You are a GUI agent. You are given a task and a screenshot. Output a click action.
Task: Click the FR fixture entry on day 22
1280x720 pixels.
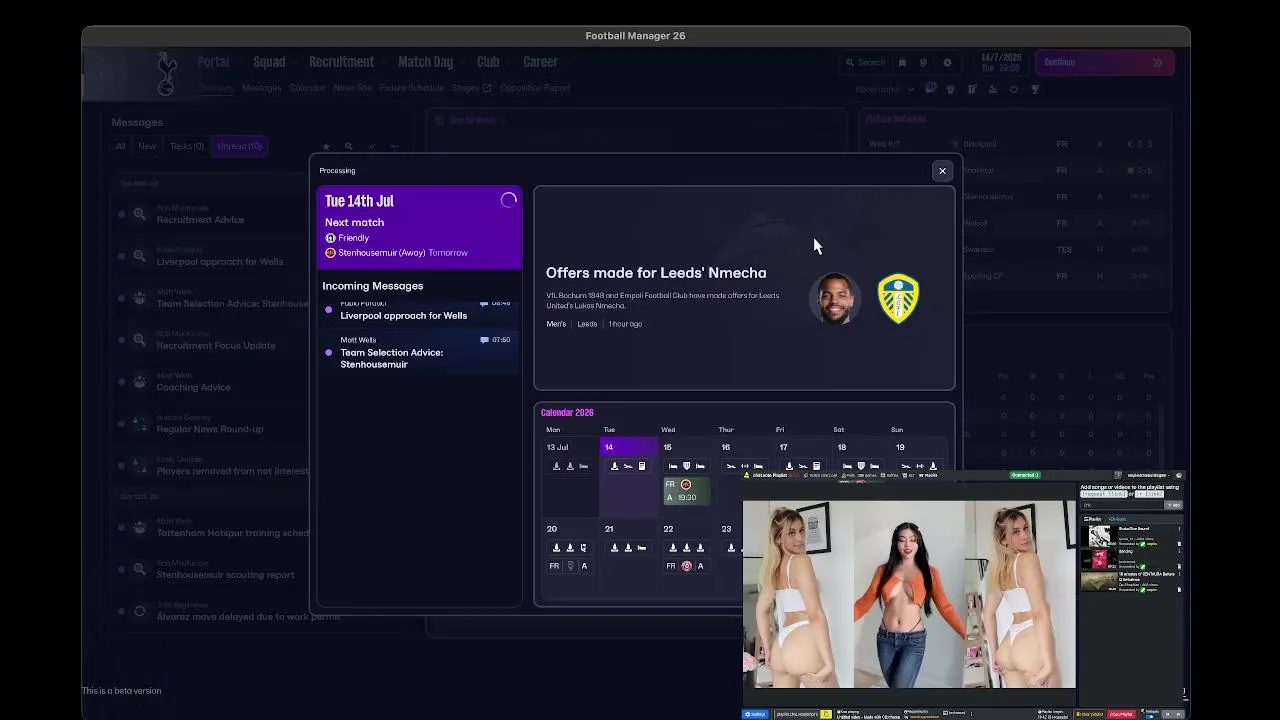(x=686, y=566)
